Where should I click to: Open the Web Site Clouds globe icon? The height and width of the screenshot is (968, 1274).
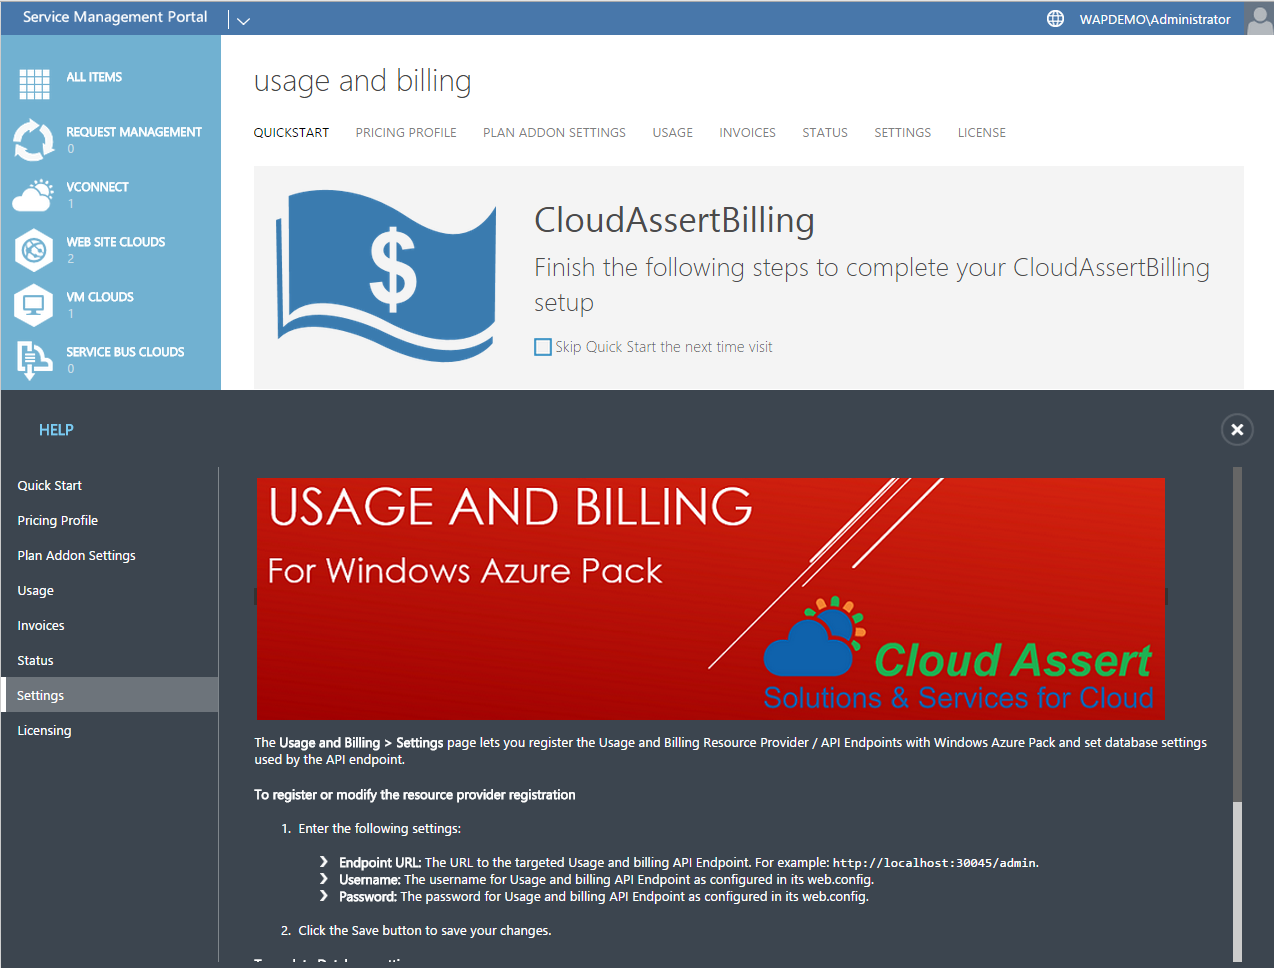tap(34, 249)
